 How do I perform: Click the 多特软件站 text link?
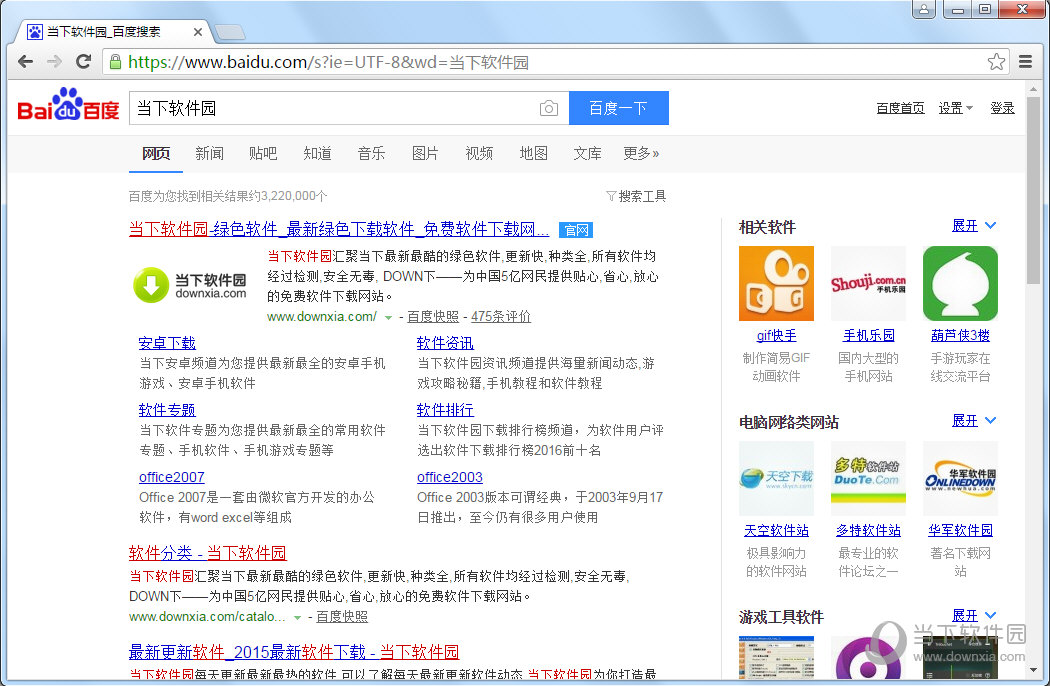click(869, 530)
